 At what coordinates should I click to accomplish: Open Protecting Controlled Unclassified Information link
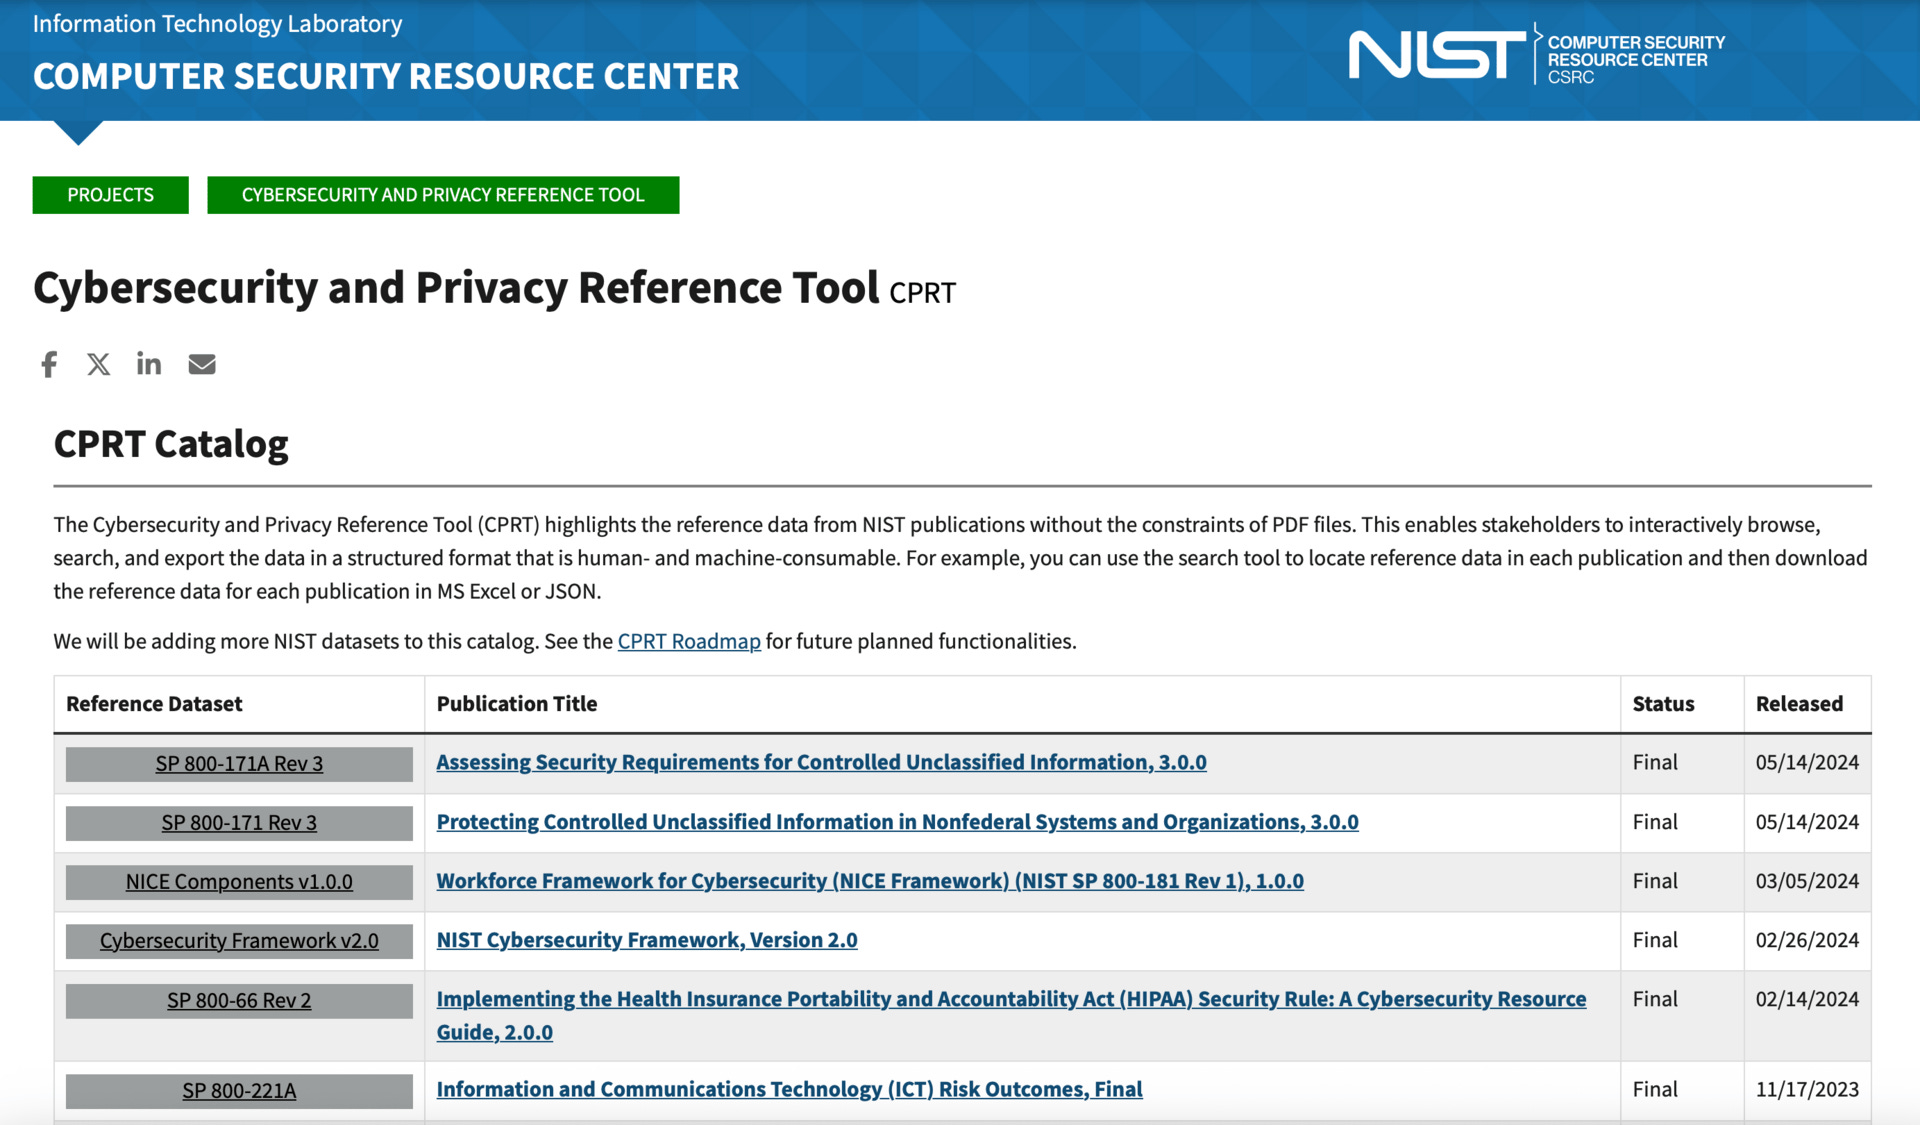[x=897, y=822]
